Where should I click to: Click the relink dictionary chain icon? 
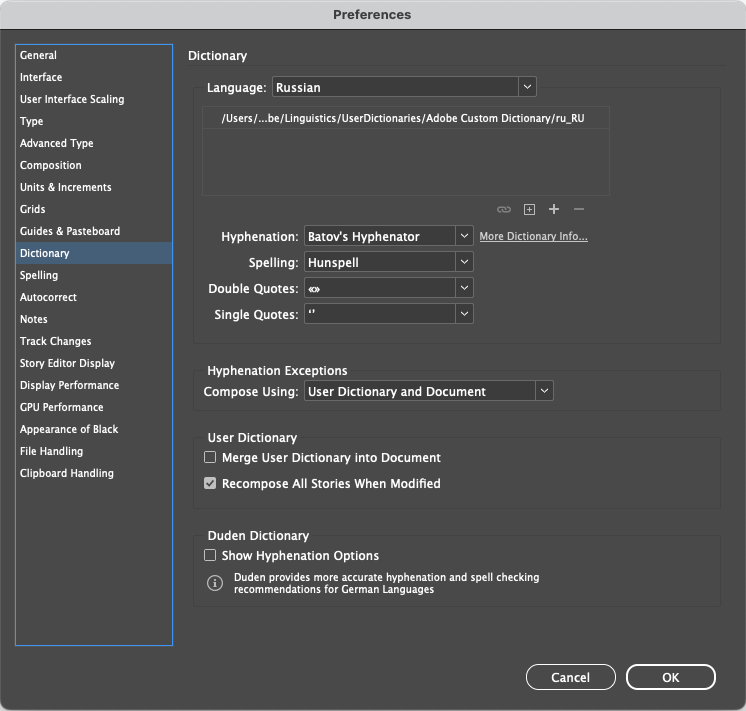point(503,209)
